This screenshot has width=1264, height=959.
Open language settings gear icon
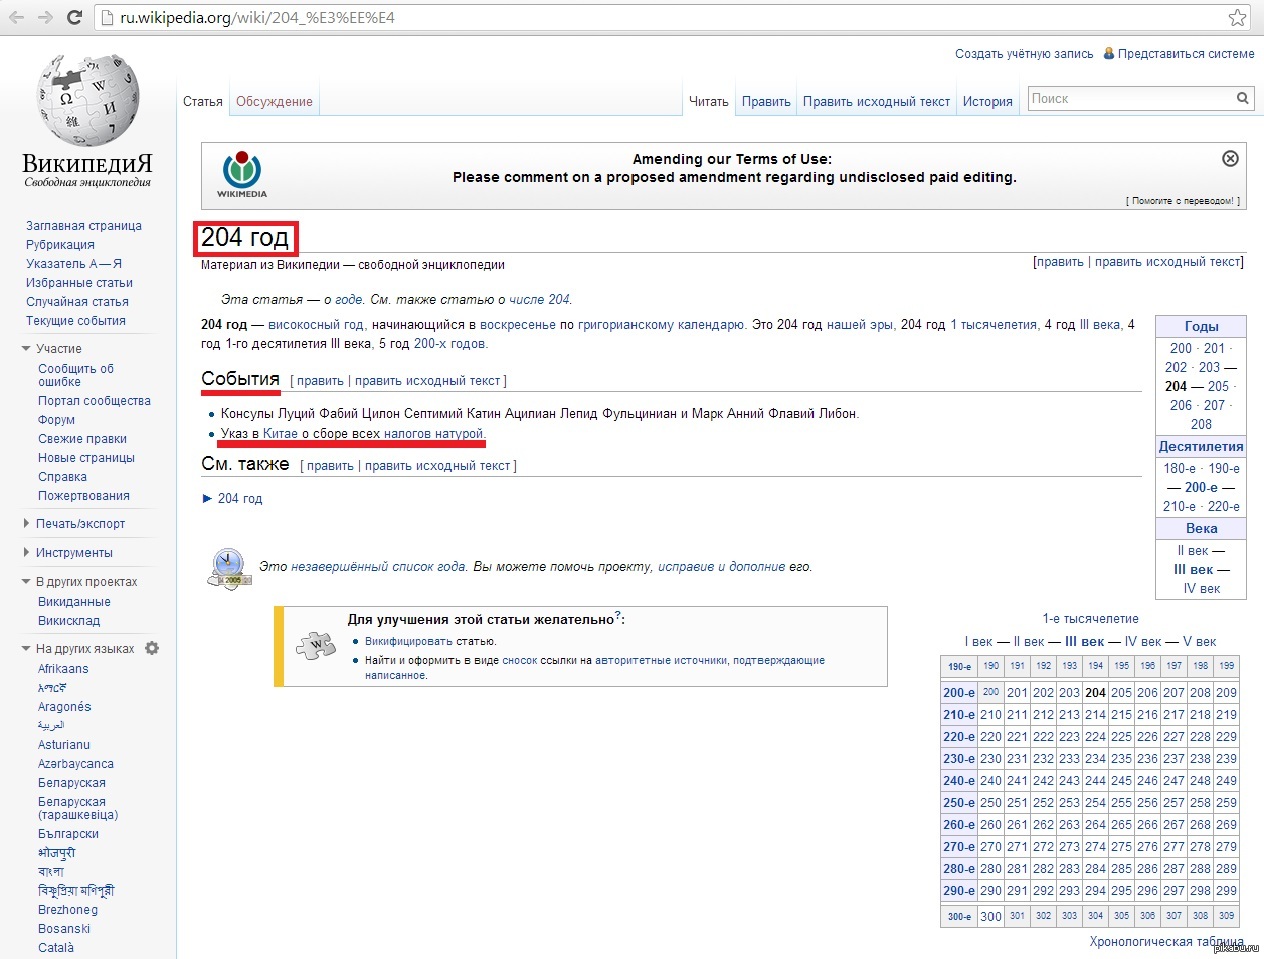pos(152,648)
